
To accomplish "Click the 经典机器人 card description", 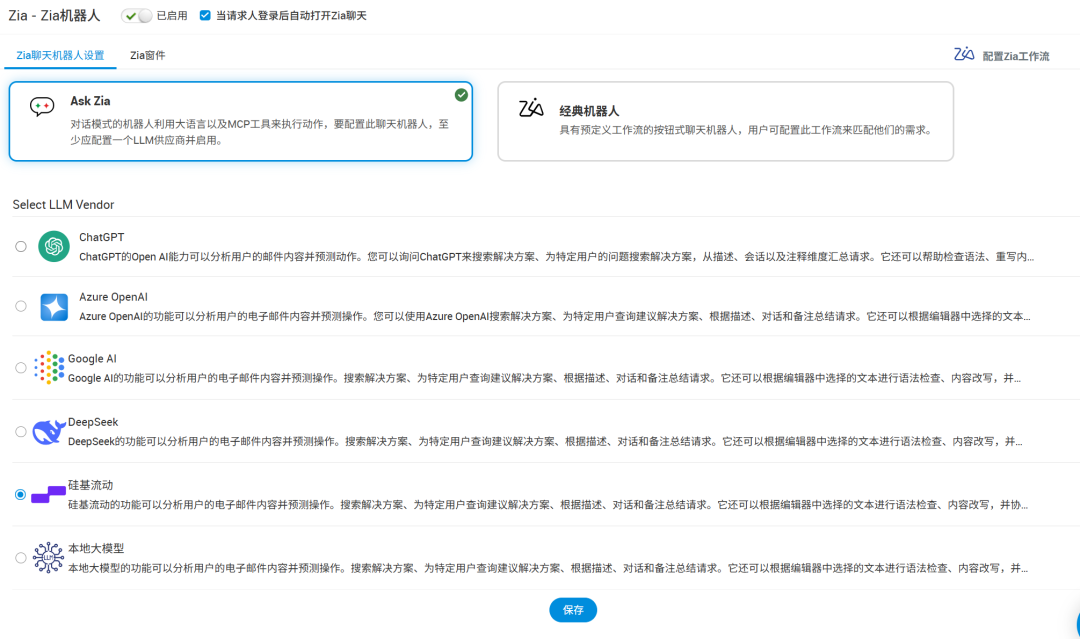I will (746, 129).
